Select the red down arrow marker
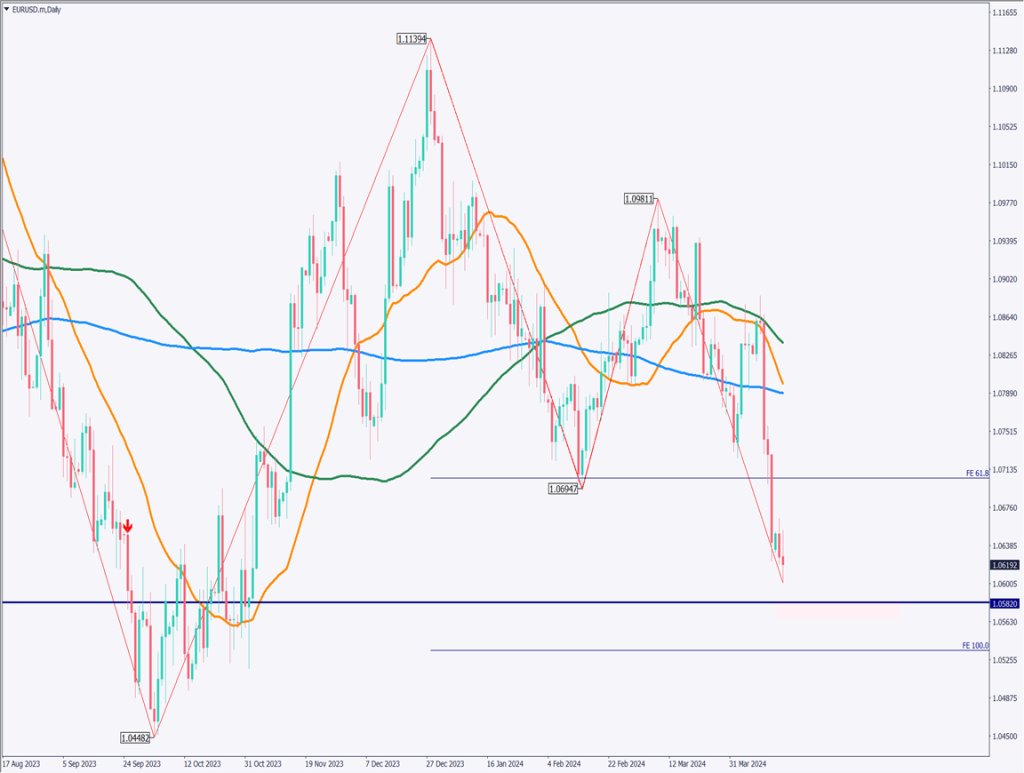Viewport: 1024px width, 773px height. coord(127,525)
